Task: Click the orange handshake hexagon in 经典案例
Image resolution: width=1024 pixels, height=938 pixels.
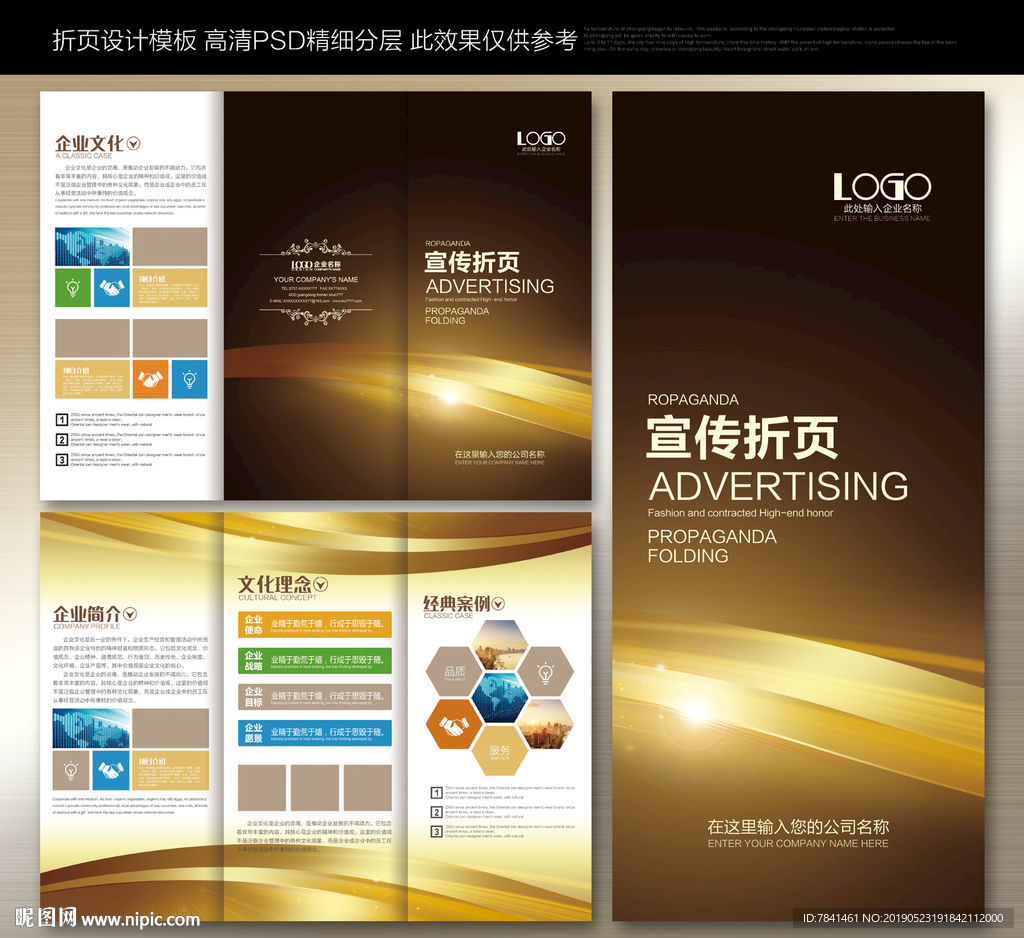Action: [453, 724]
